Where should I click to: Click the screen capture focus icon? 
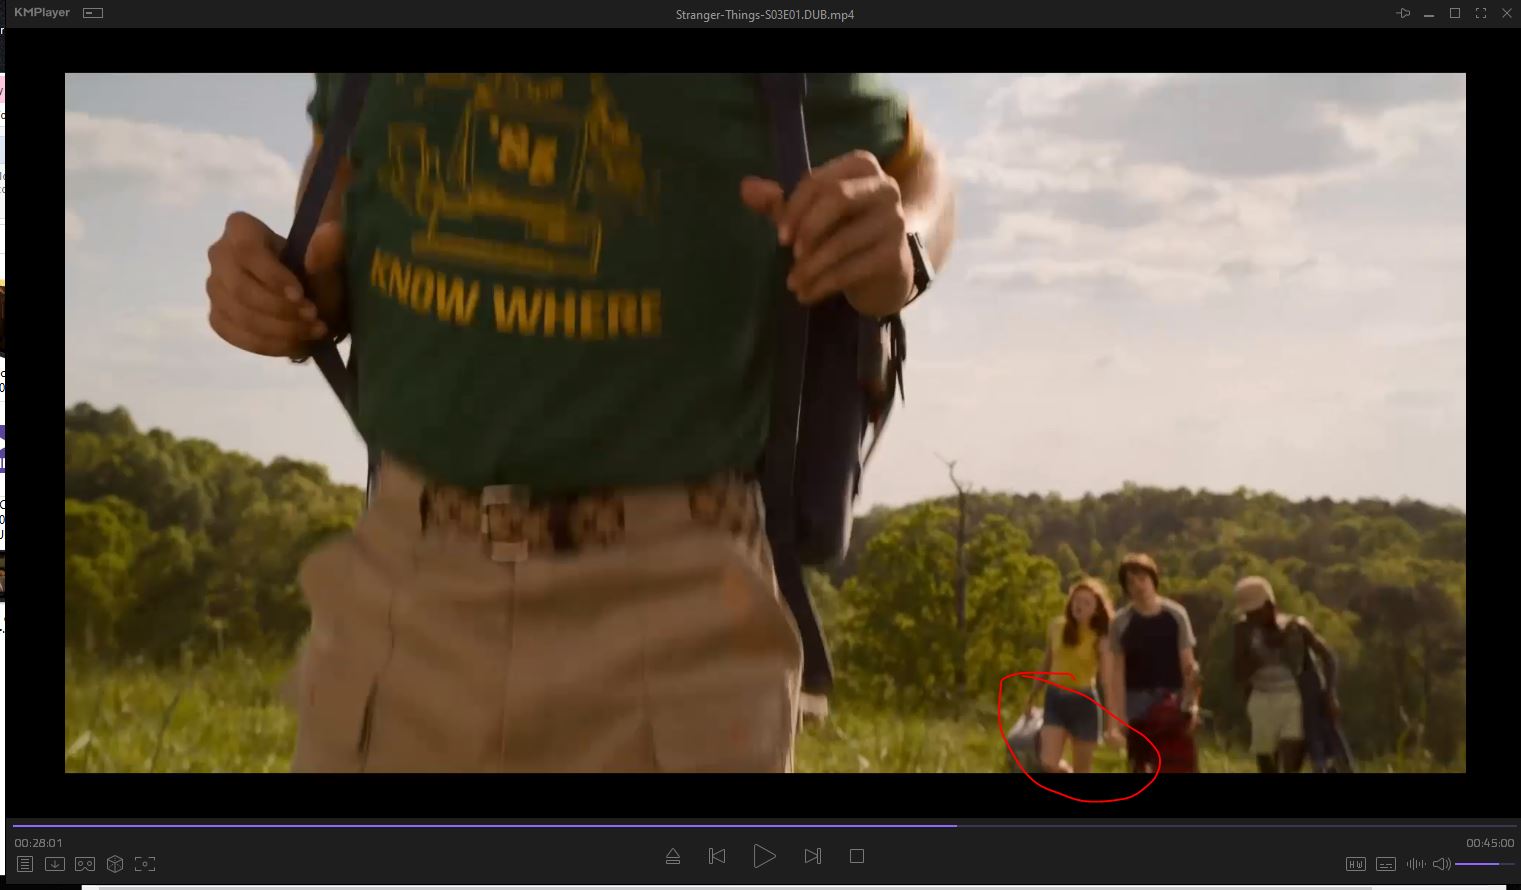(145, 864)
